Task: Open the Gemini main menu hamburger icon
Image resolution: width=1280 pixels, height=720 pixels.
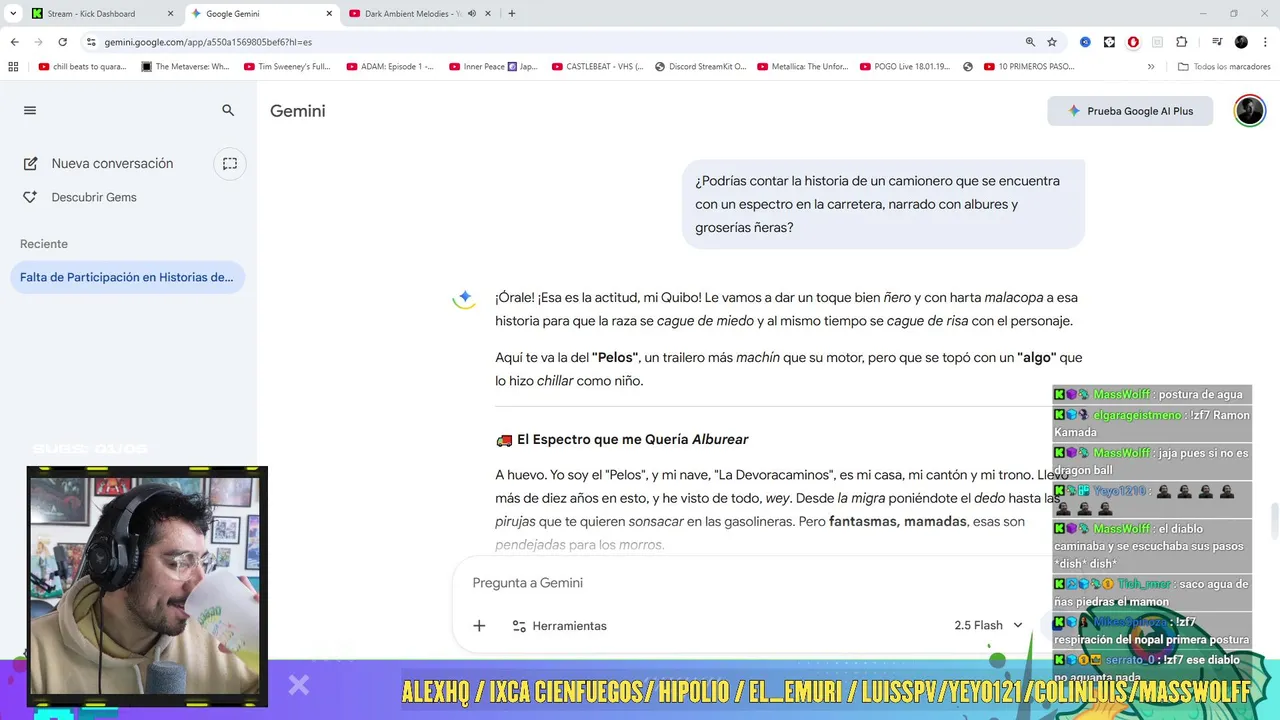Action: 30,111
